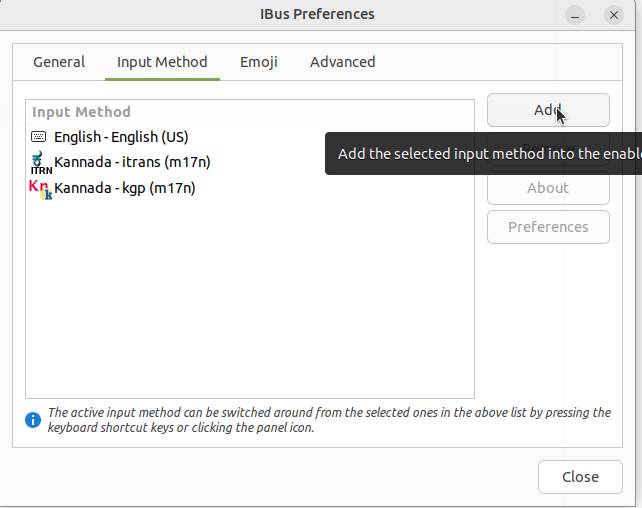Click the Input Method column header

point(250,112)
